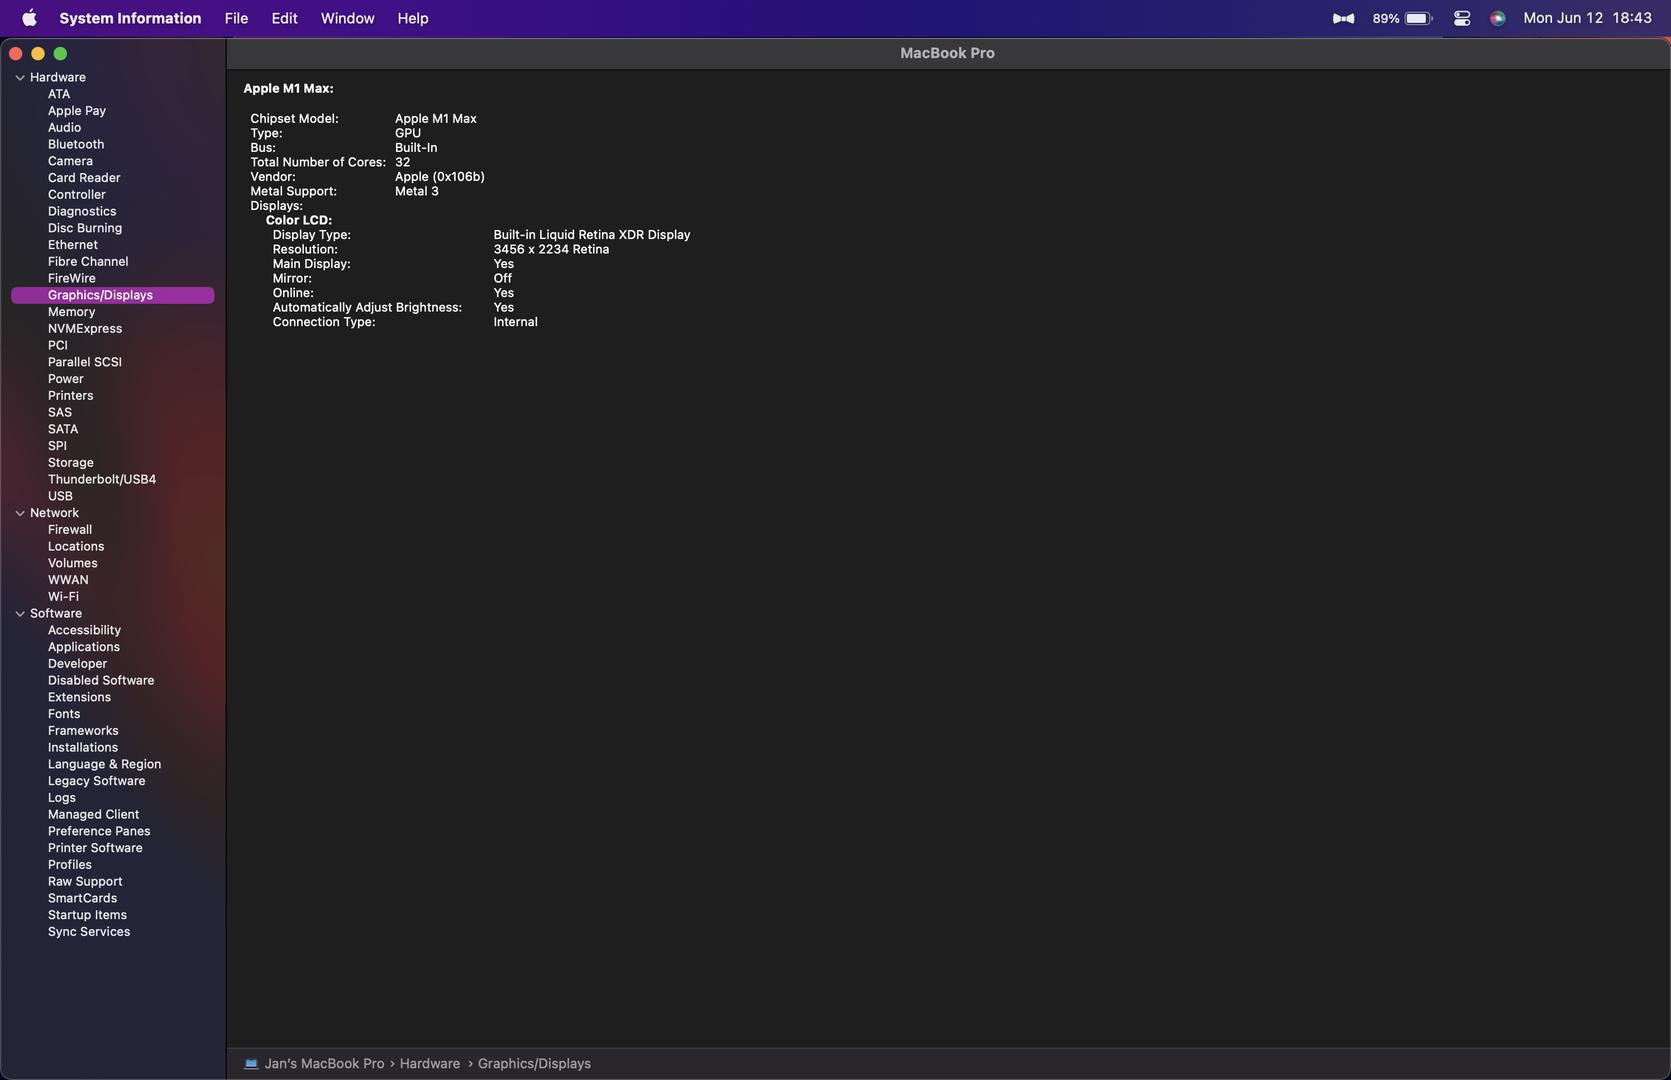Open the Apple menu icon
Image resolution: width=1671 pixels, height=1080 pixels.
point(29,18)
